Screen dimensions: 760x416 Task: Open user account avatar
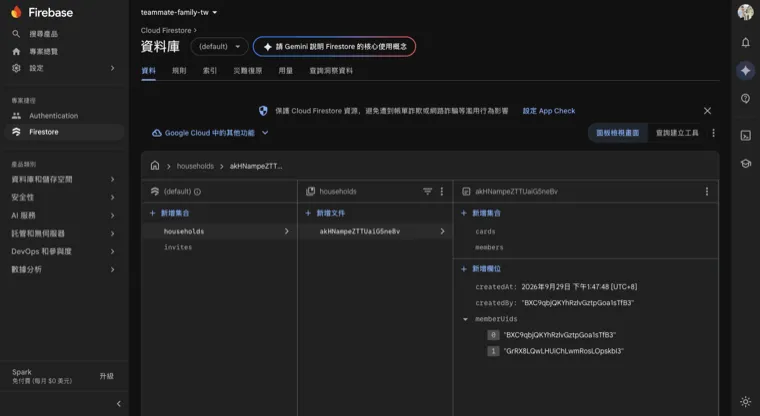[x=745, y=12]
